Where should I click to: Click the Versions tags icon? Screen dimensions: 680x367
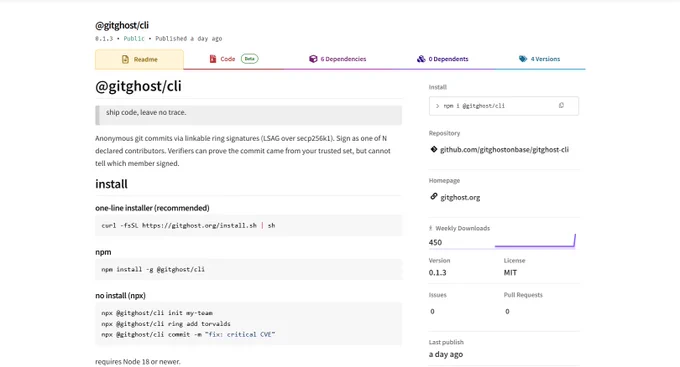pyautogui.click(x=523, y=59)
